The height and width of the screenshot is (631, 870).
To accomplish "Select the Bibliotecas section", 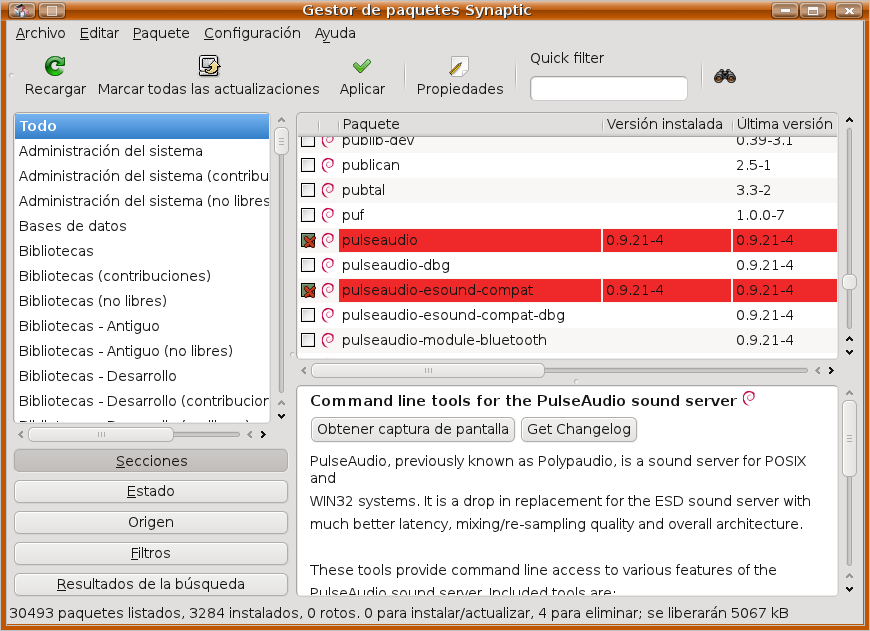I will (x=142, y=251).
